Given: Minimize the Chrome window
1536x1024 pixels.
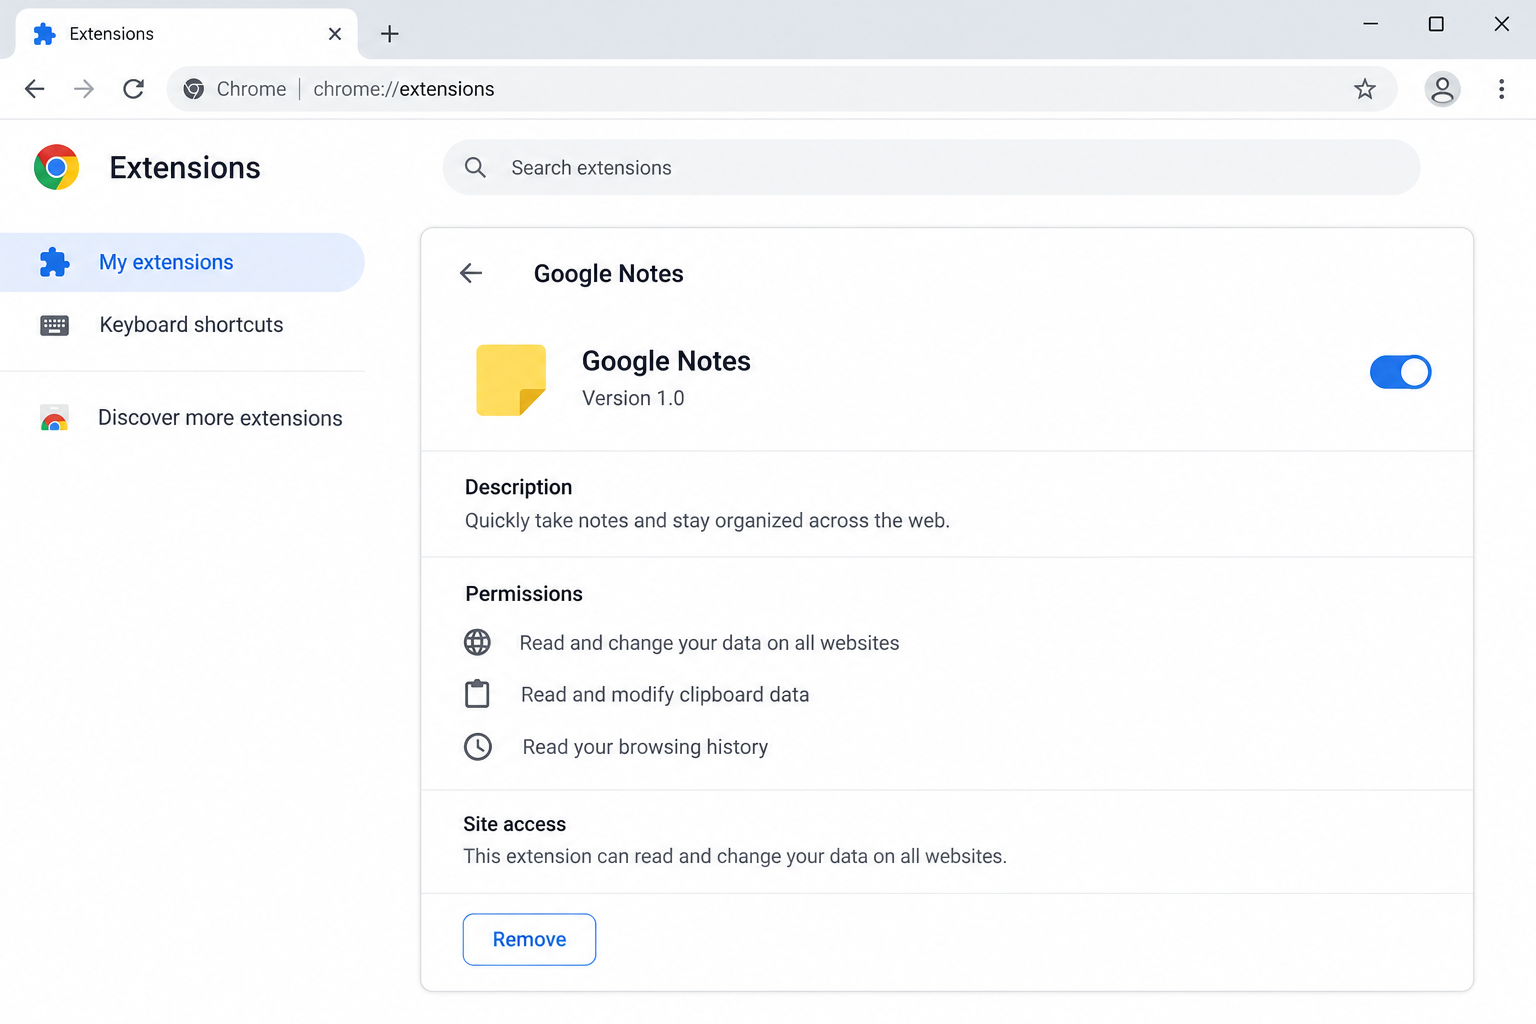Looking at the screenshot, I should (x=1370, y=24).
